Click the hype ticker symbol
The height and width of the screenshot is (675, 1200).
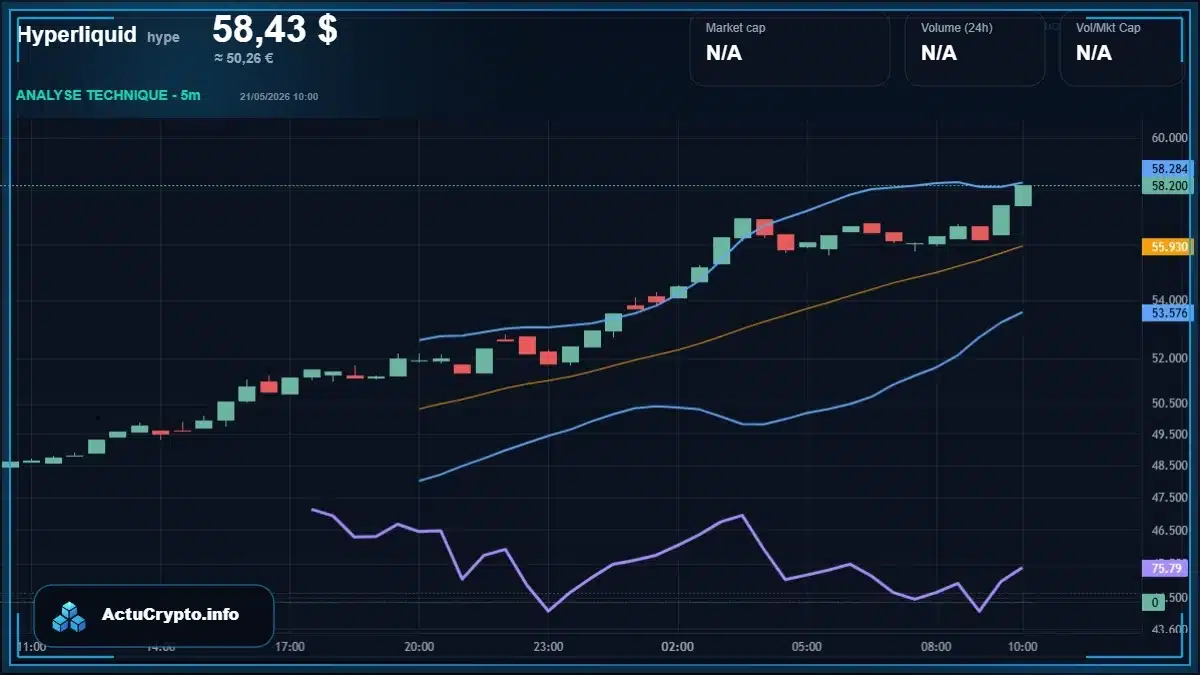163,37
